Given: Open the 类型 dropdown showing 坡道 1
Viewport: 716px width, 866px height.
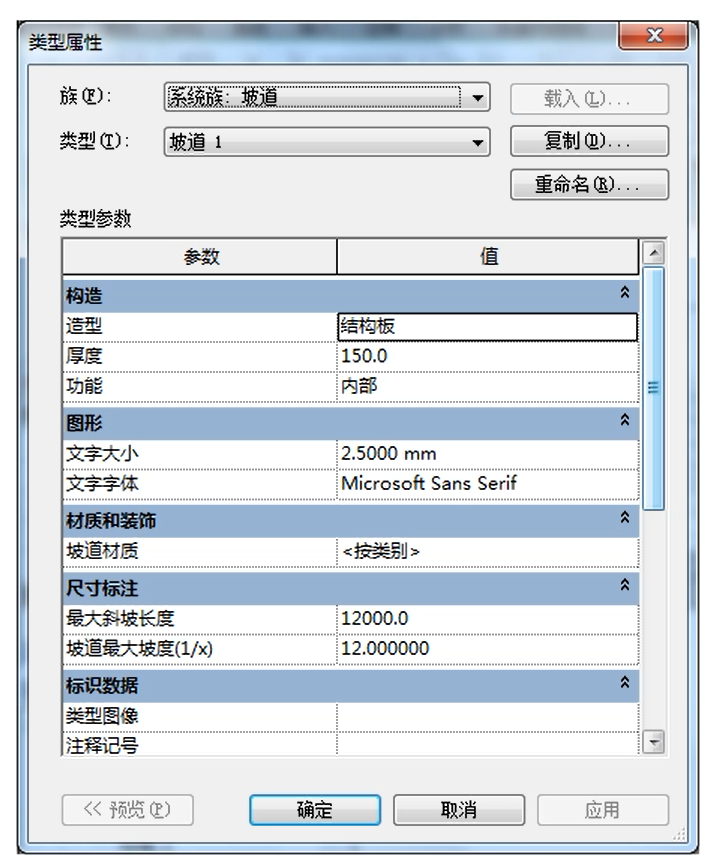Looking at the screenshot, I should (x=478, y=143).
